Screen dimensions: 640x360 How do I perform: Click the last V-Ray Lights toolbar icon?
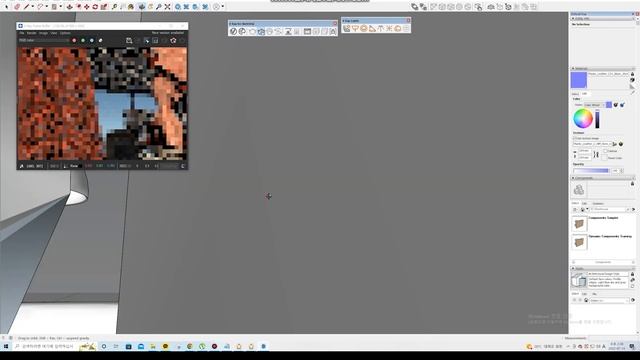pos(407,28)
